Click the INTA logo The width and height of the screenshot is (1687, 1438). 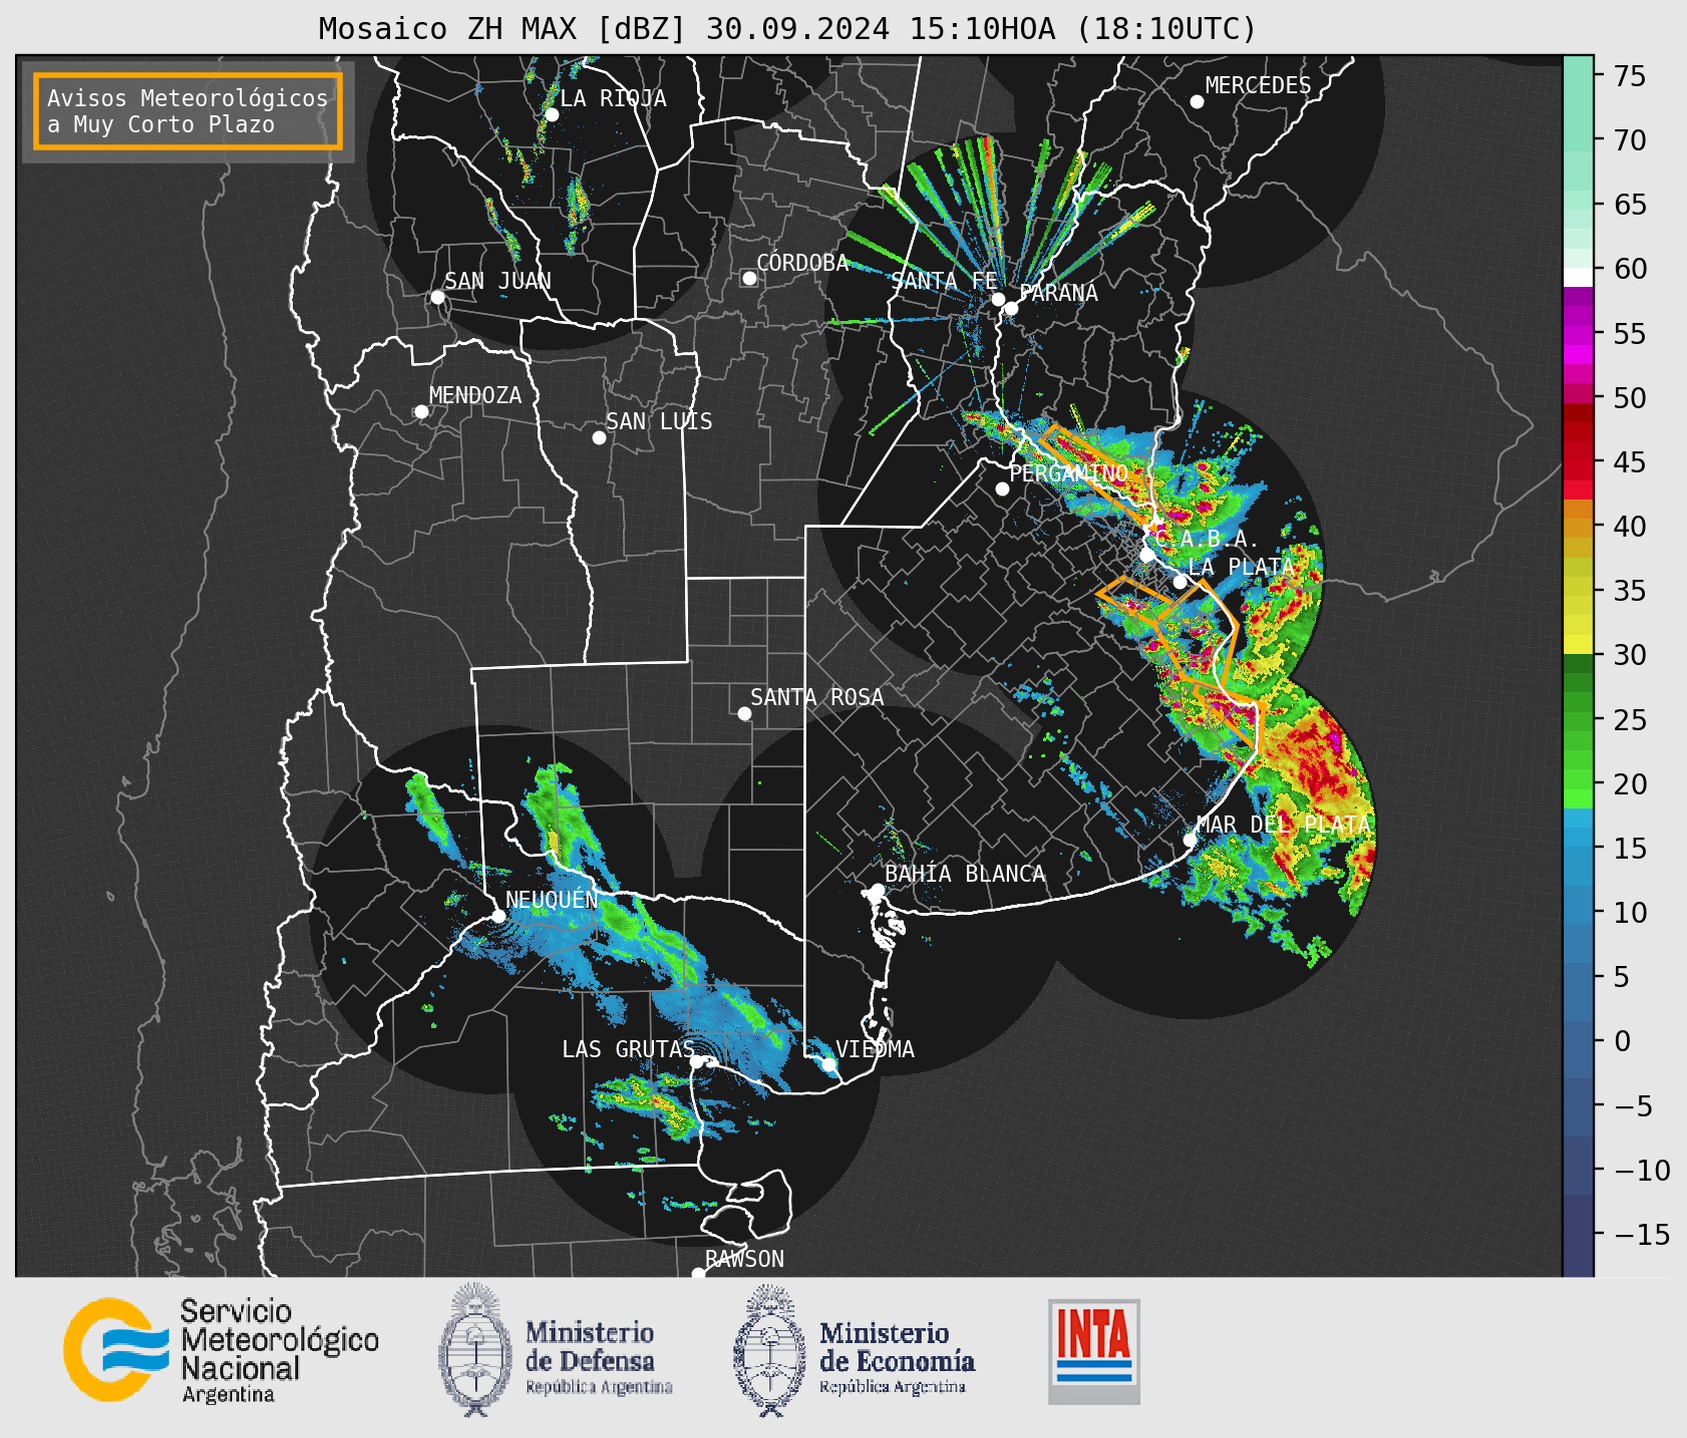[1094, 1351]
